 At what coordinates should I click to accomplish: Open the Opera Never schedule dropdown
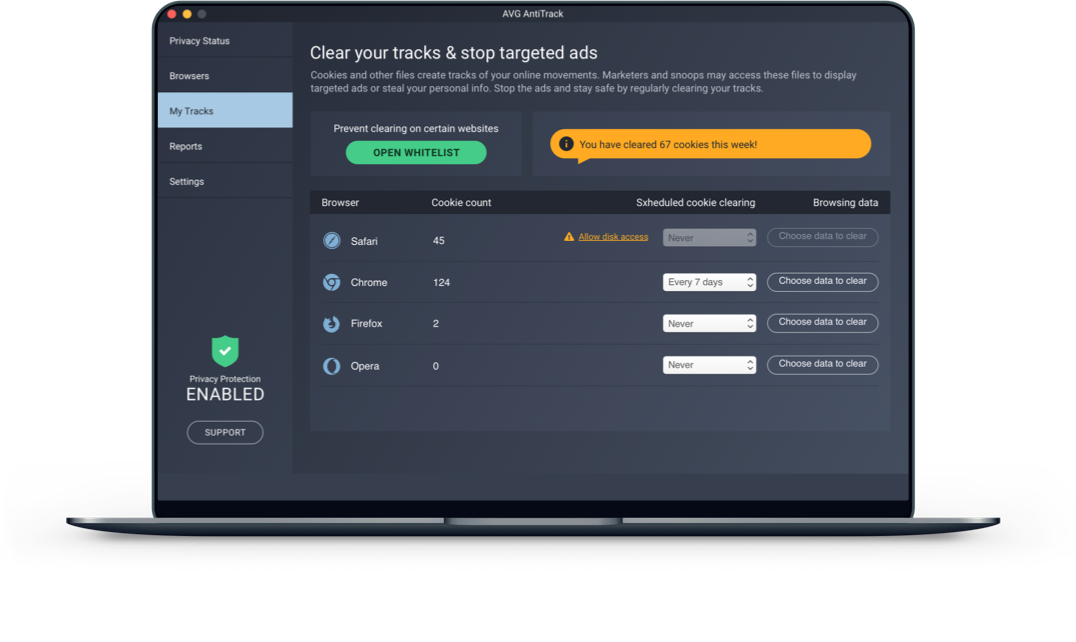pyautogui.click(x=709, y=364)
